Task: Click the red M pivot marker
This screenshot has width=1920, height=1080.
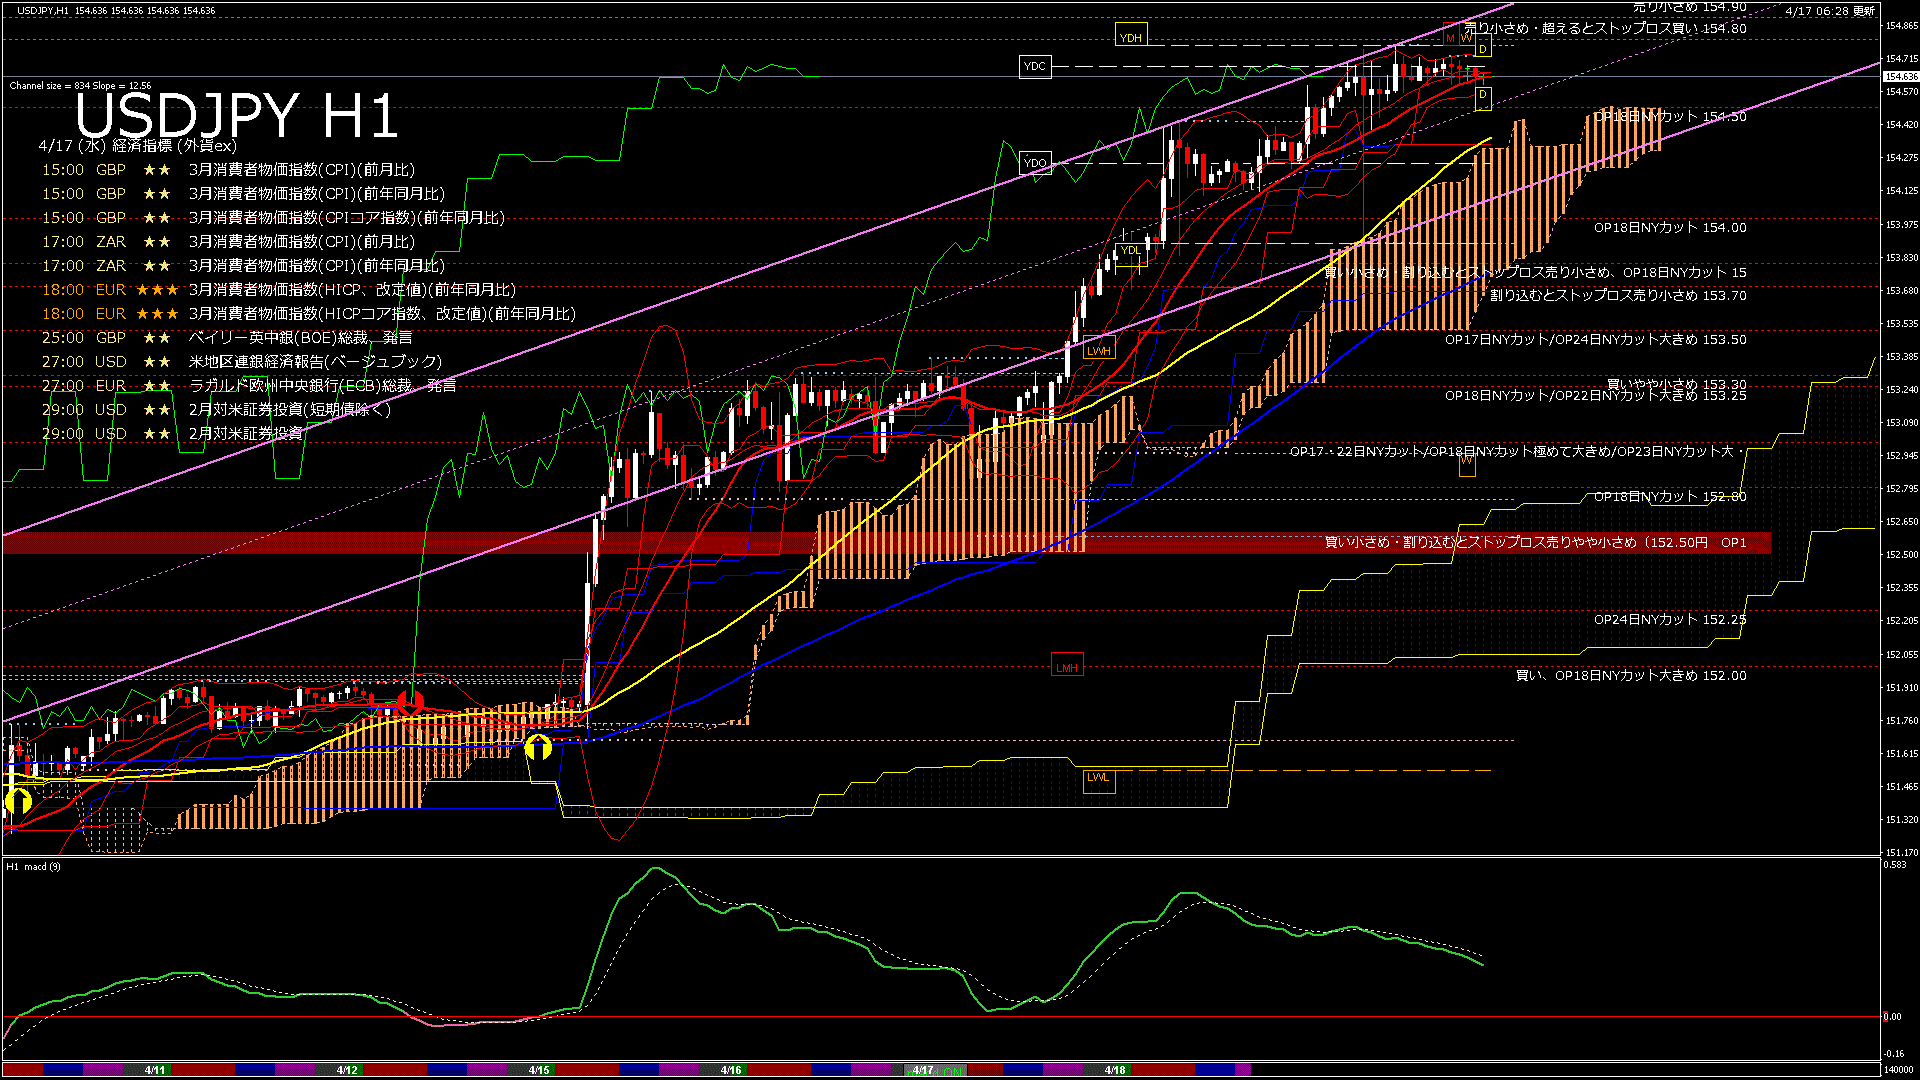Action: (1450, 39)
